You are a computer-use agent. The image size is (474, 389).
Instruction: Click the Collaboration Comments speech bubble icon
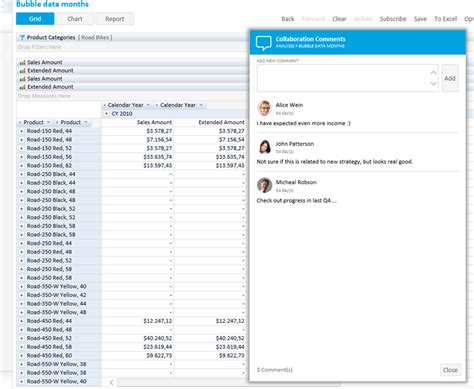[x=263, y=43]
